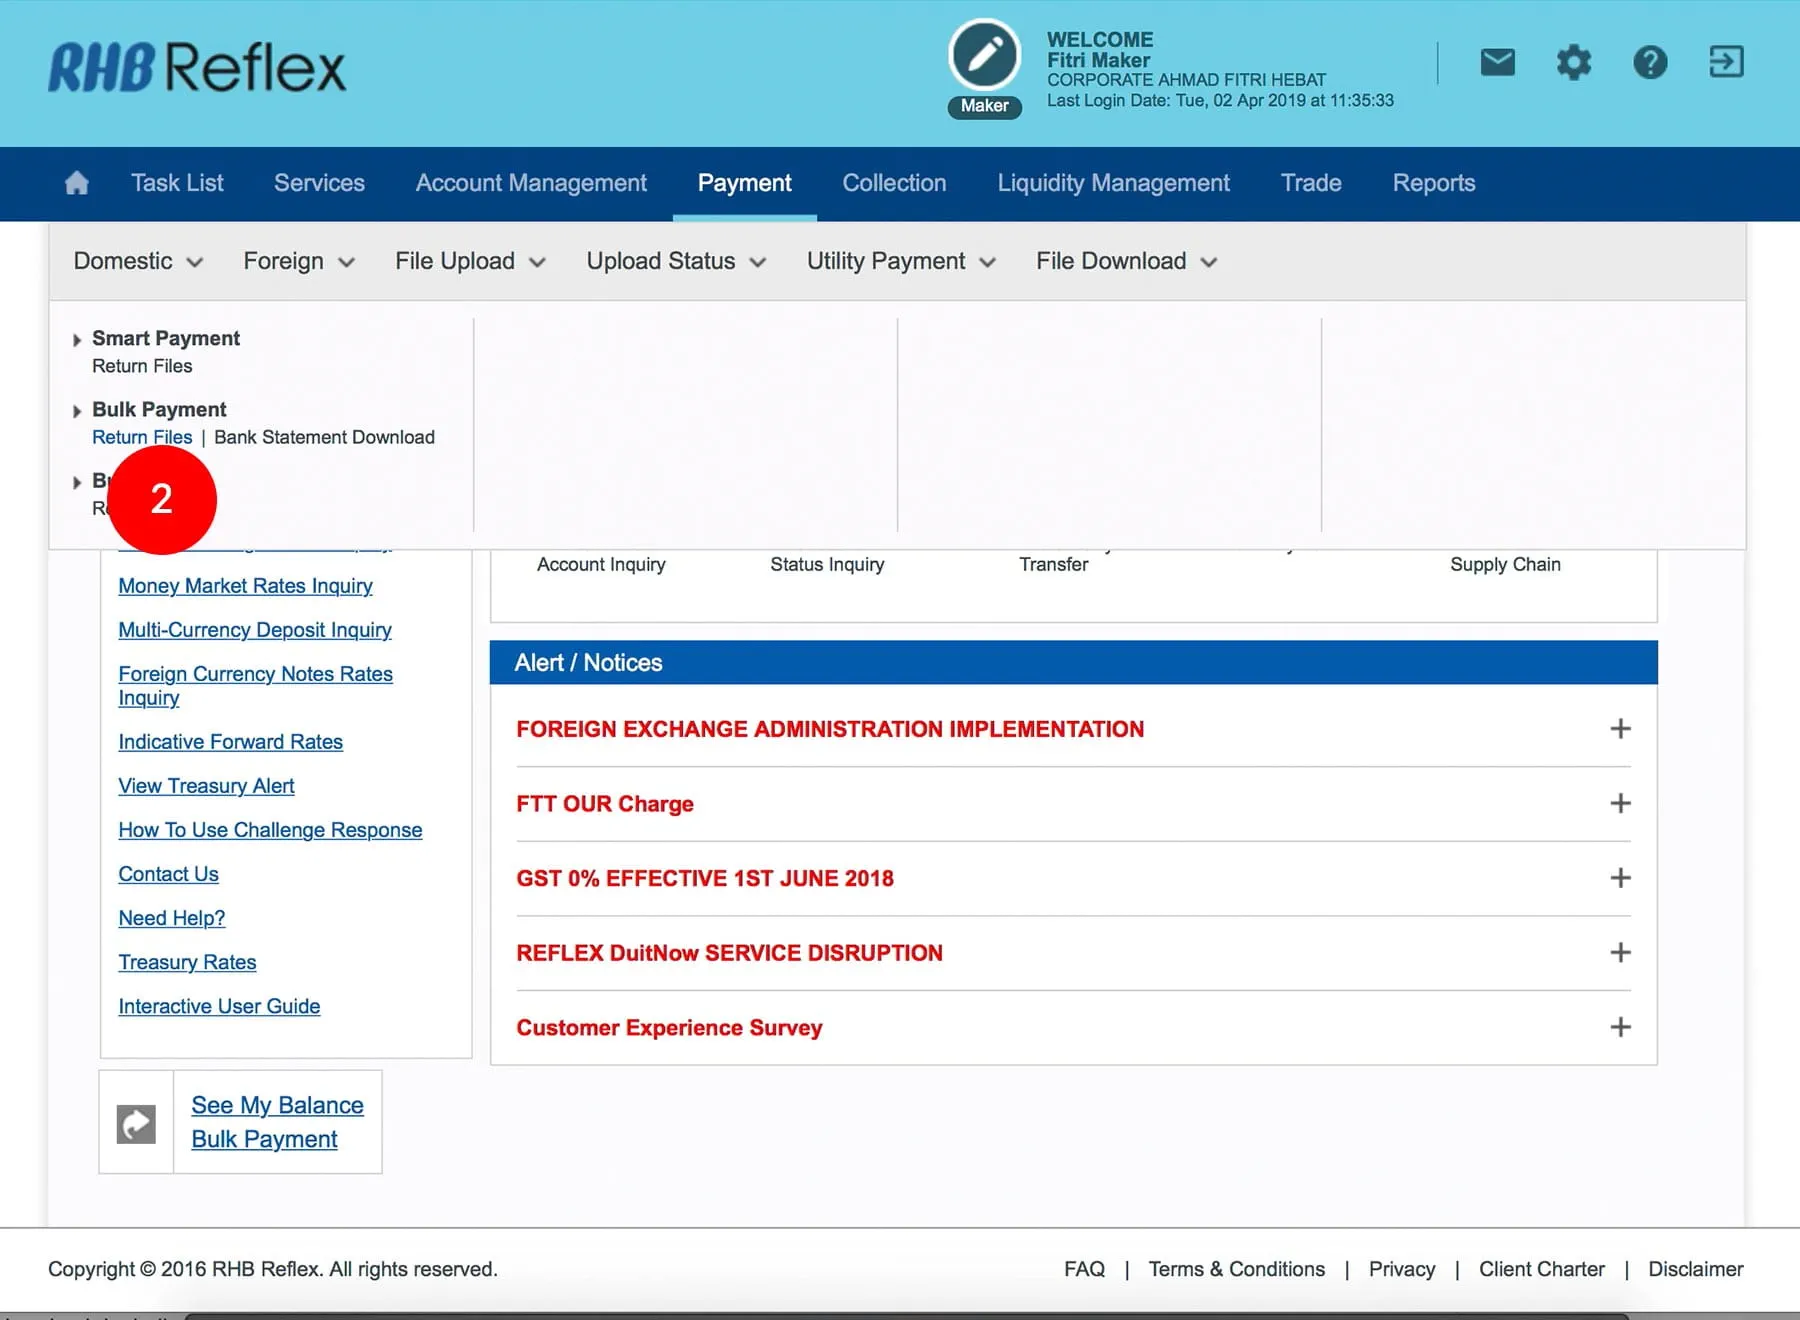Expand the Foreign Exchange Administration notice
Image resolution: width=1800 pixels, height=1320 pixels.
click(1620, 729)
